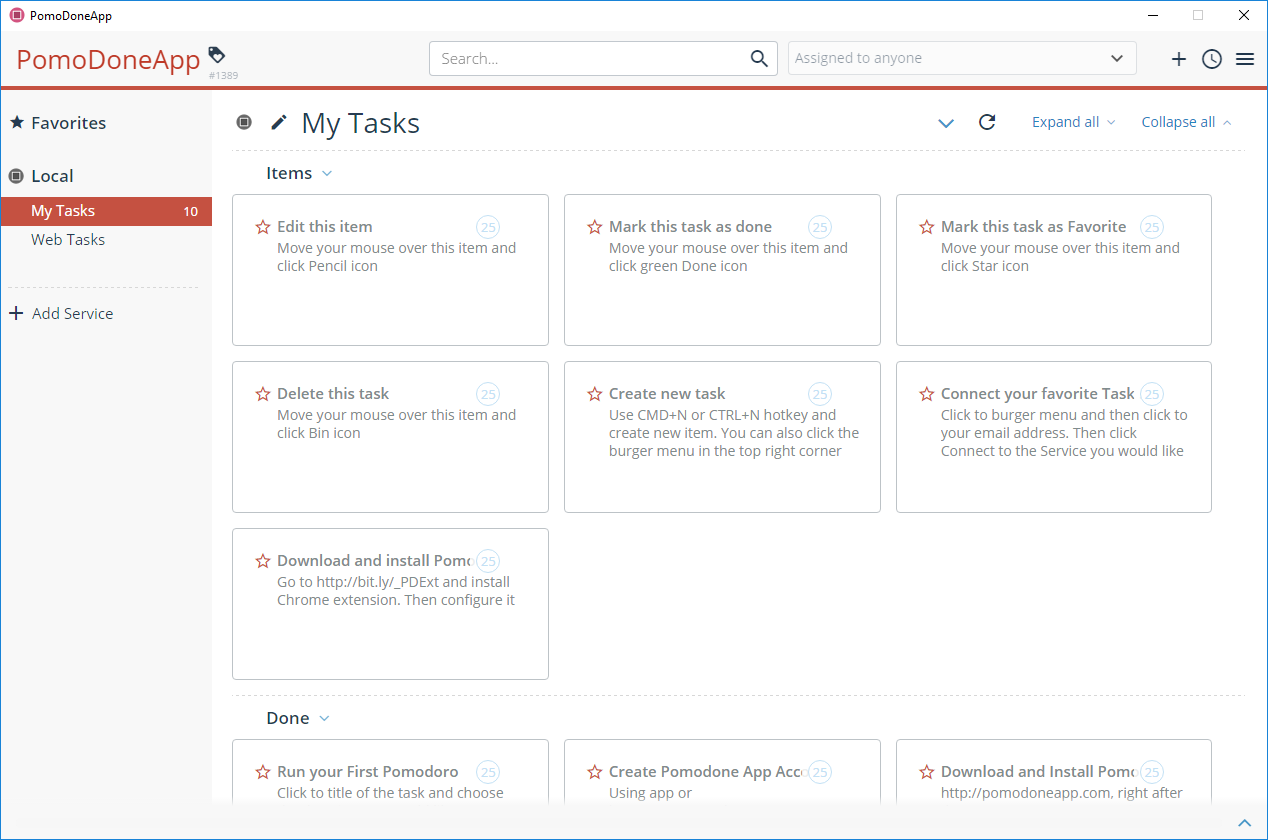Screen dimensions: 1268x840
Task: Click the PomoDoneApp icon in the title bar
Action: pyautogui.click(x=16, y=15)
